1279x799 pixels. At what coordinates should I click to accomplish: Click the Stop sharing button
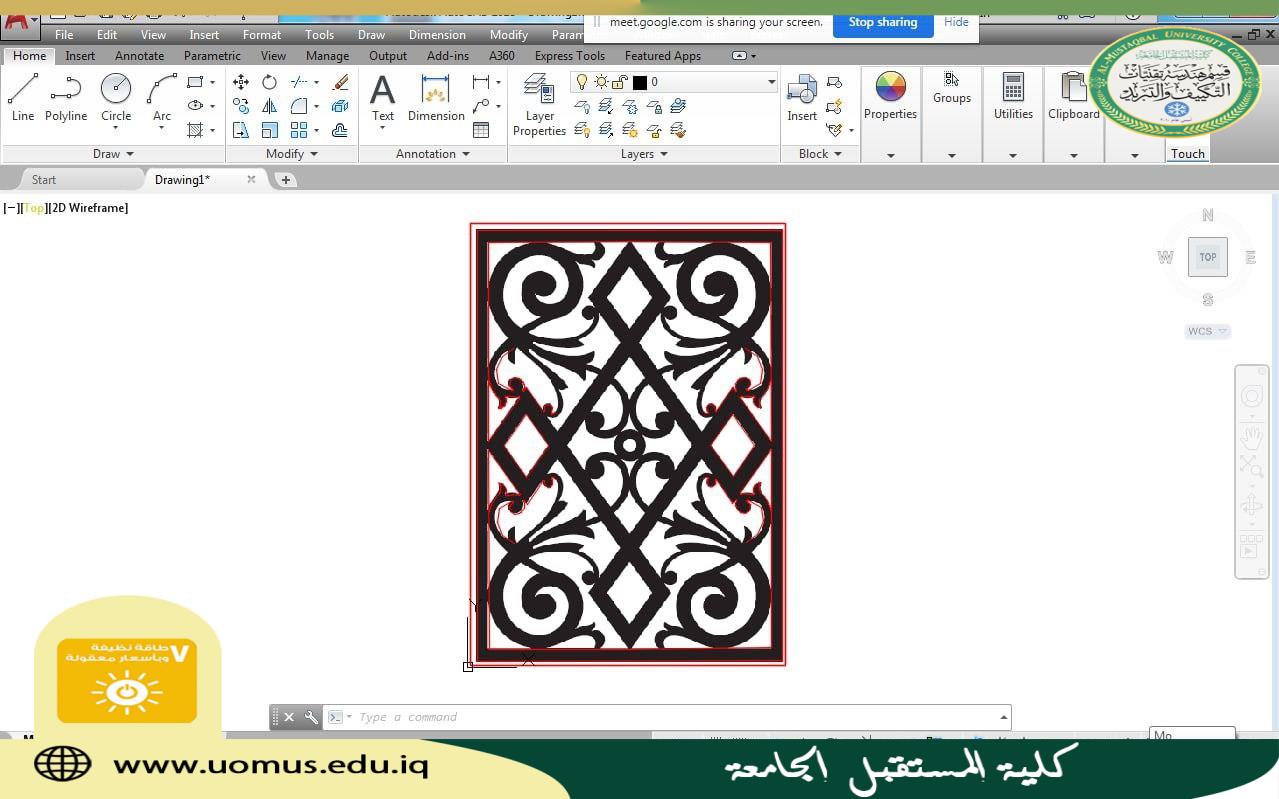(882, 21)
